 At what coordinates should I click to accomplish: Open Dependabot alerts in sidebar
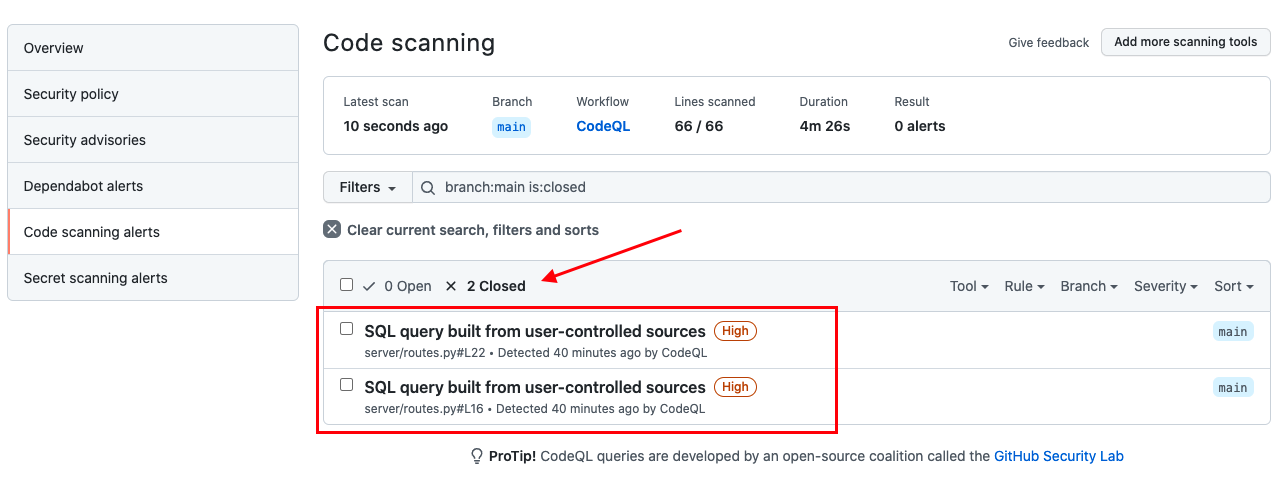pos(153,186)
